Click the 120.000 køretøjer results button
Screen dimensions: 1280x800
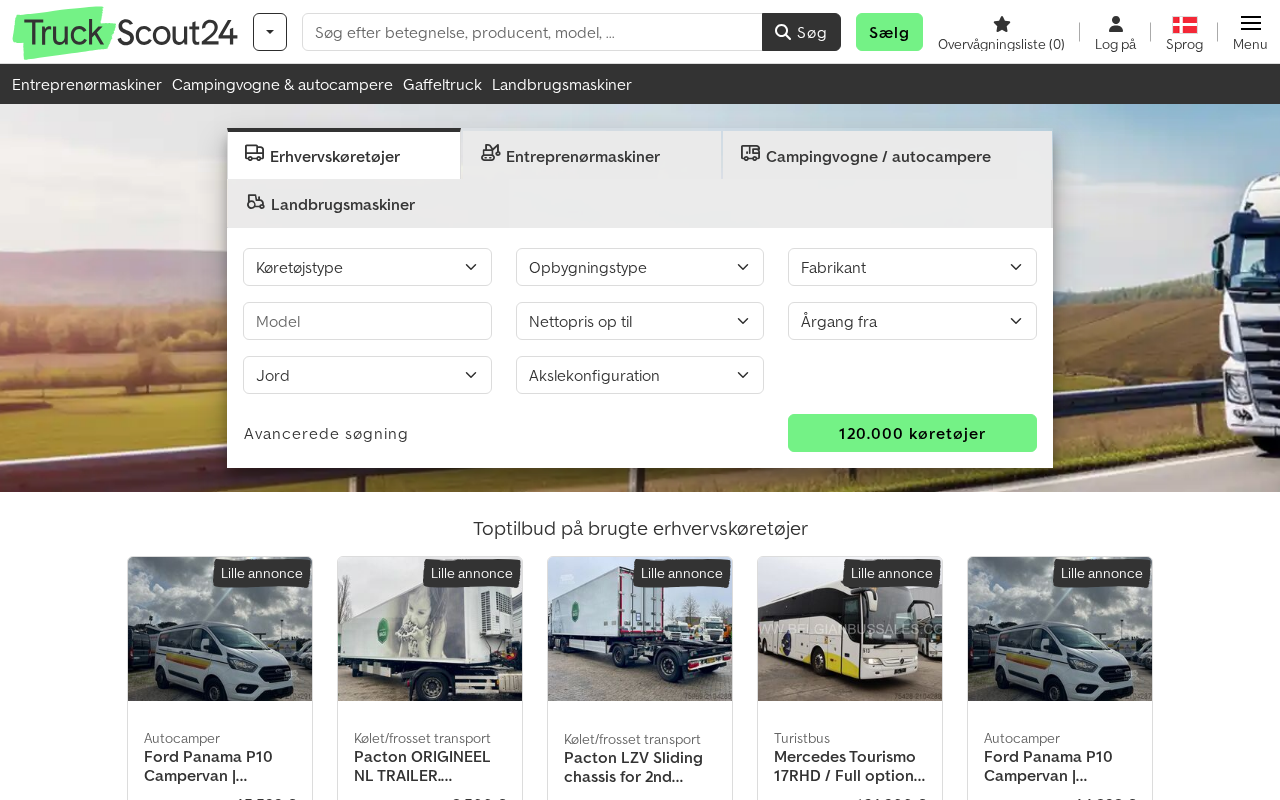pos(912,433)
